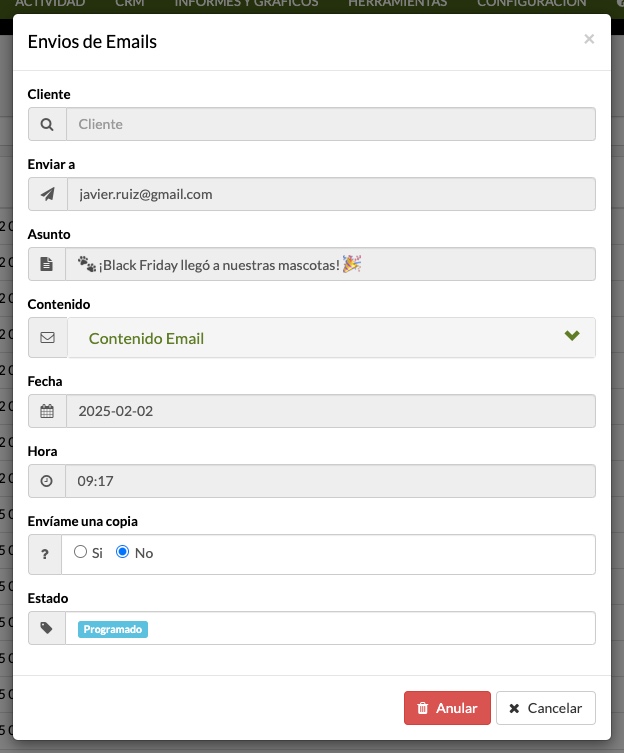Viewport: 624px width, 753px height.
Task: Expand the Contenido Email section
Action: (331, 338)
